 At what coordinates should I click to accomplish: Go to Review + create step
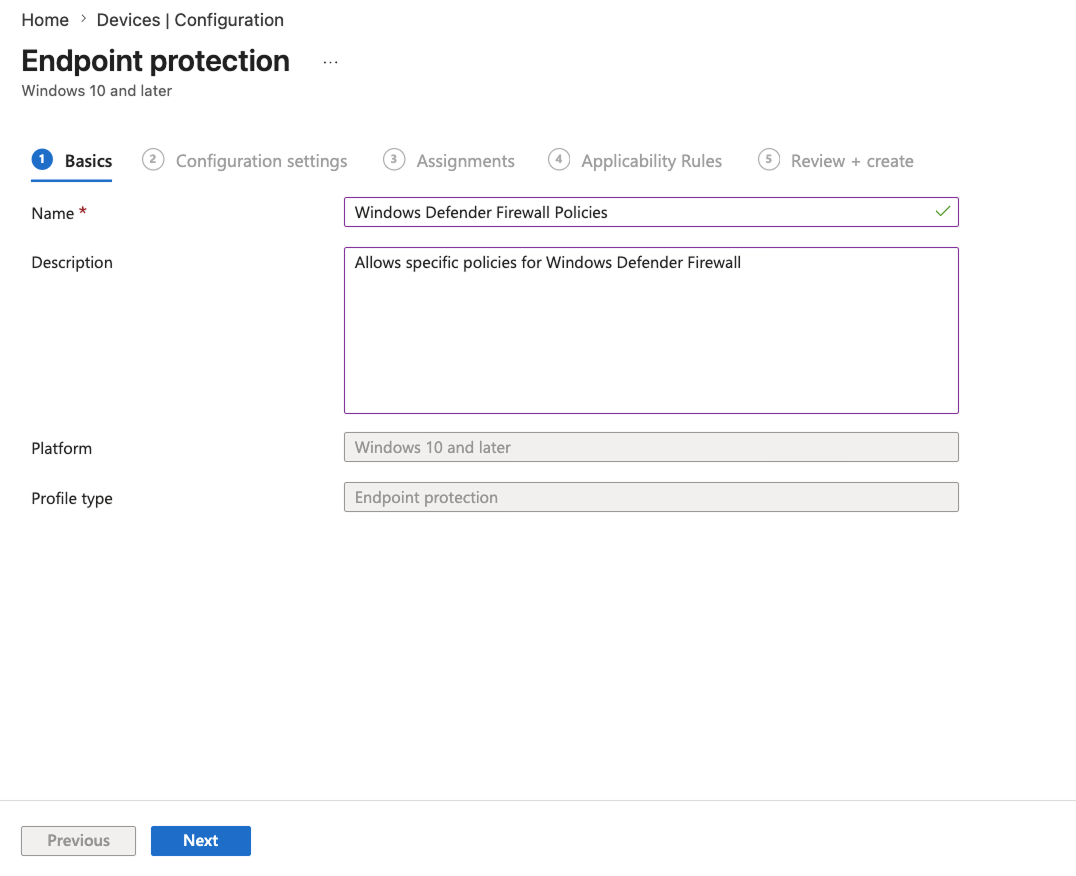(x=836, y=161)
